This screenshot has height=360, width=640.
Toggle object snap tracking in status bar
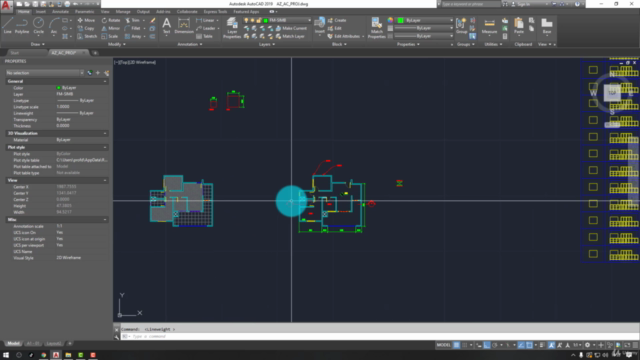521,345
